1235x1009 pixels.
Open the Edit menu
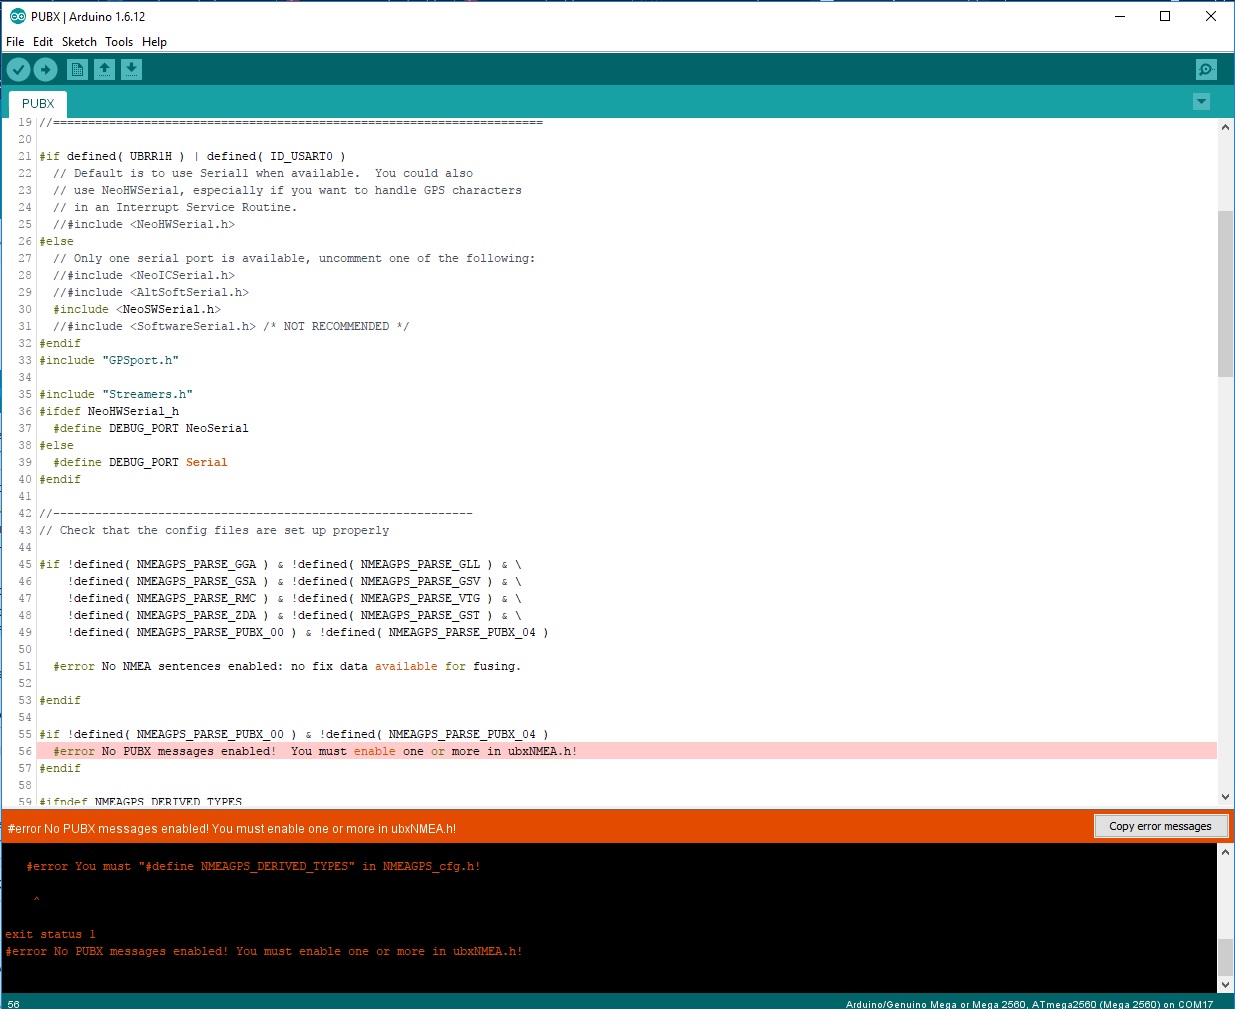(43, 42)
